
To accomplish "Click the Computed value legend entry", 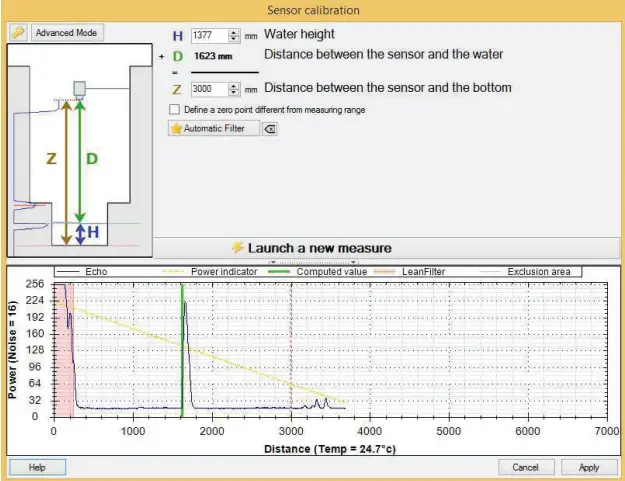I will click(318, 272).
